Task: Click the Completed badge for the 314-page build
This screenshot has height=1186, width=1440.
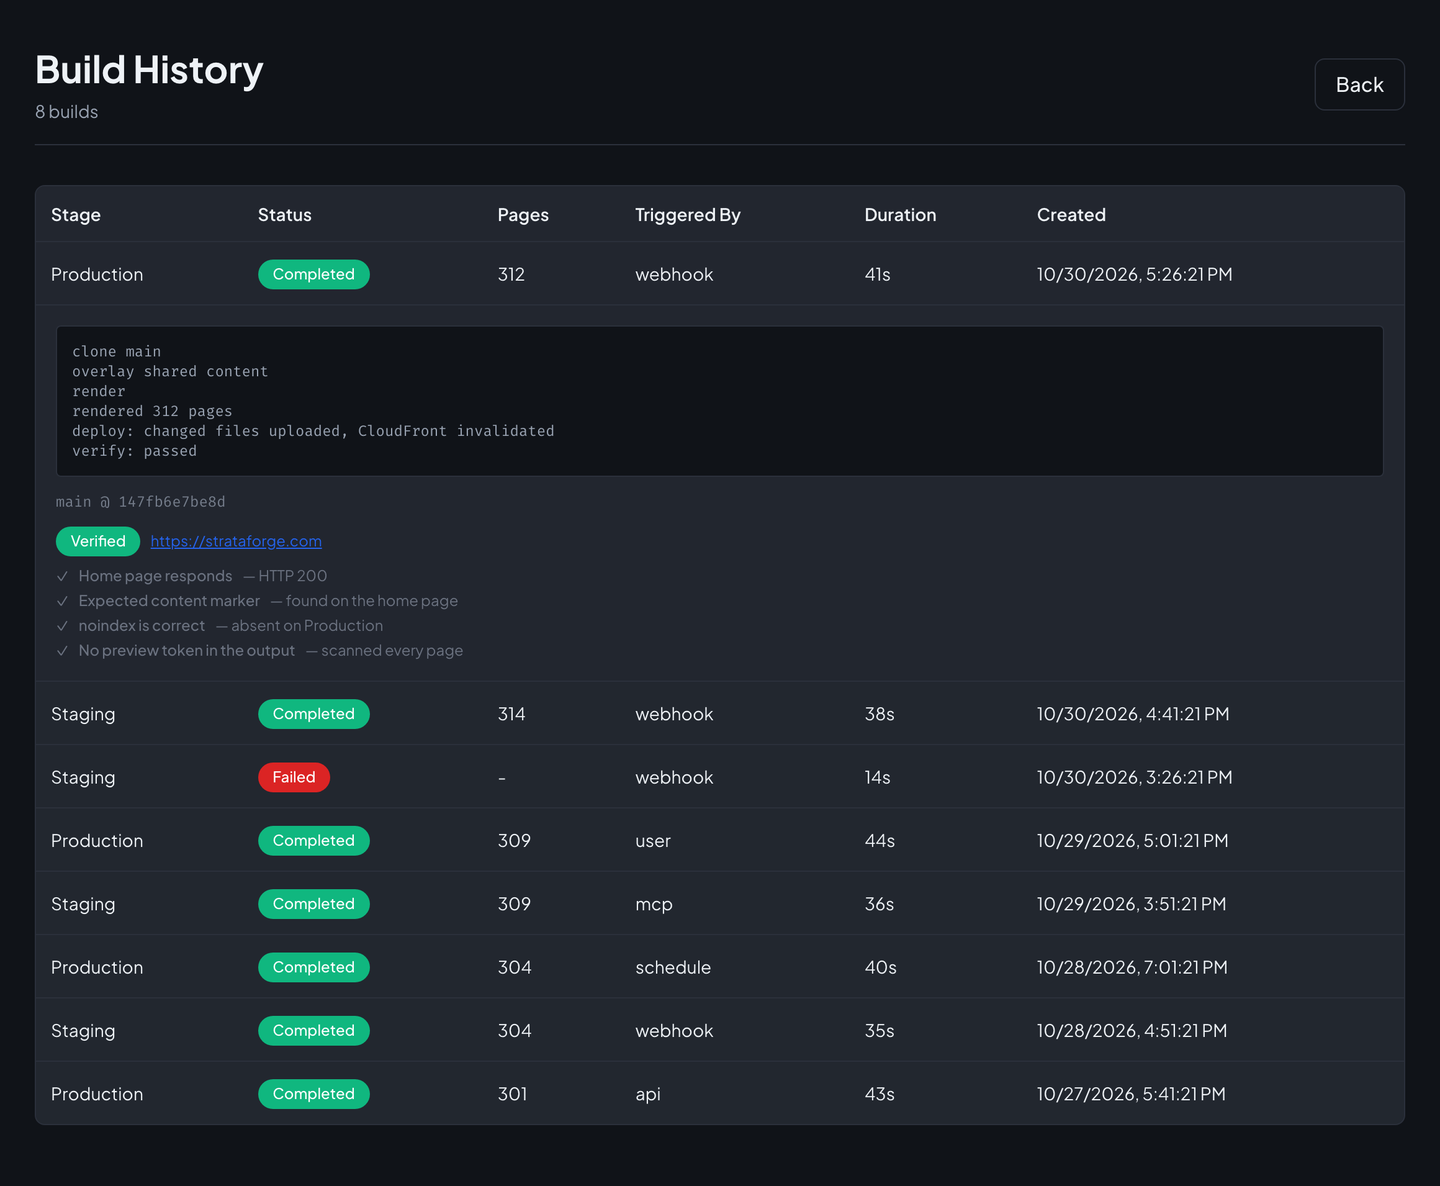Action: pos(314,714)
